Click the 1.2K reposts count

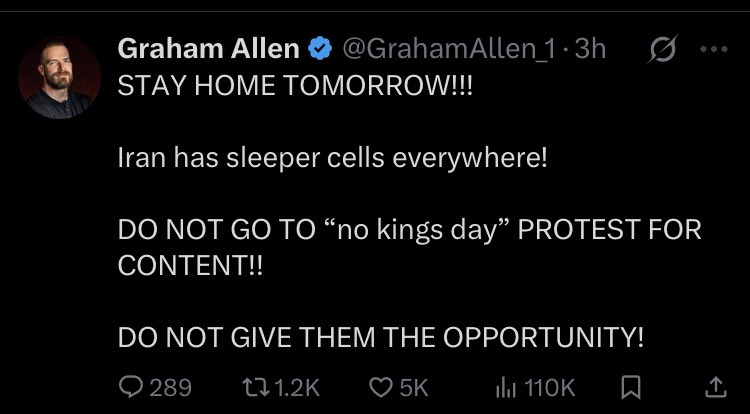coord(298,388)
